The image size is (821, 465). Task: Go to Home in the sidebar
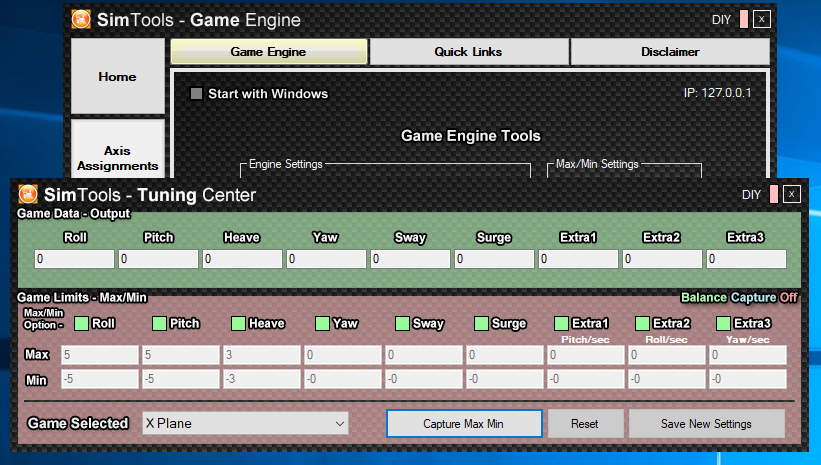(117, 76)
